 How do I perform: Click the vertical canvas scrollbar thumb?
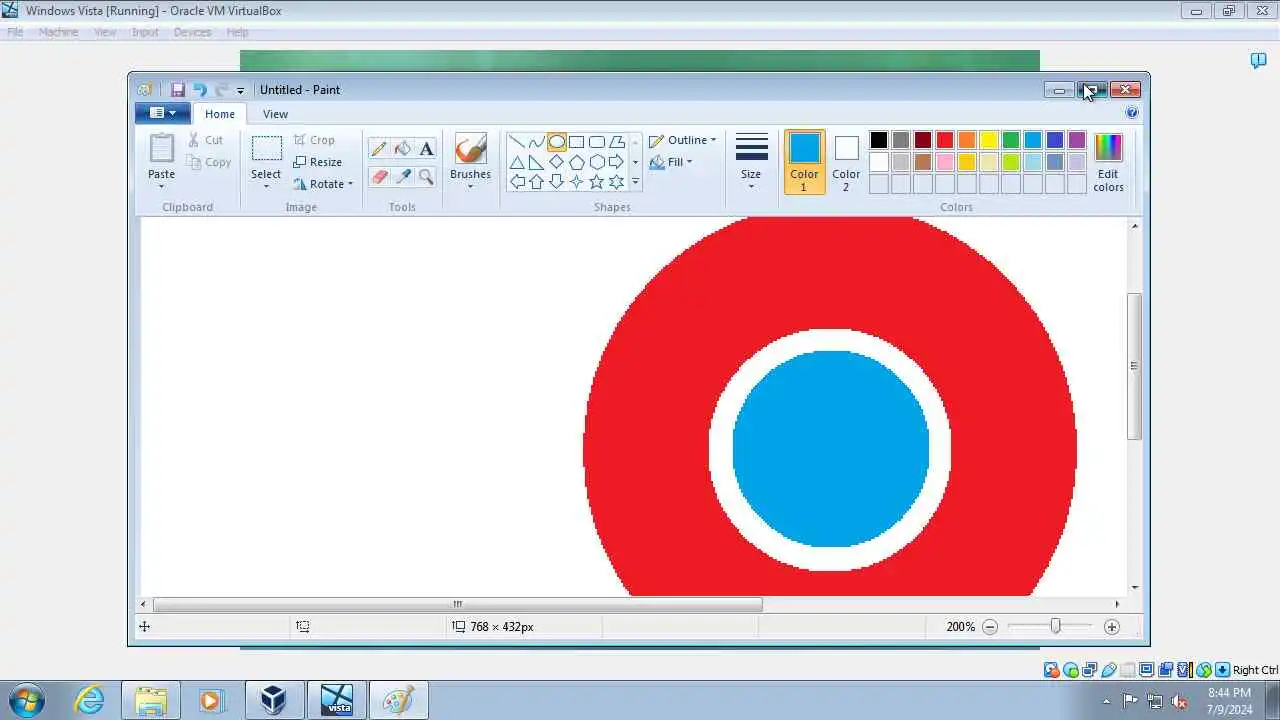[x=1134, y=366]
